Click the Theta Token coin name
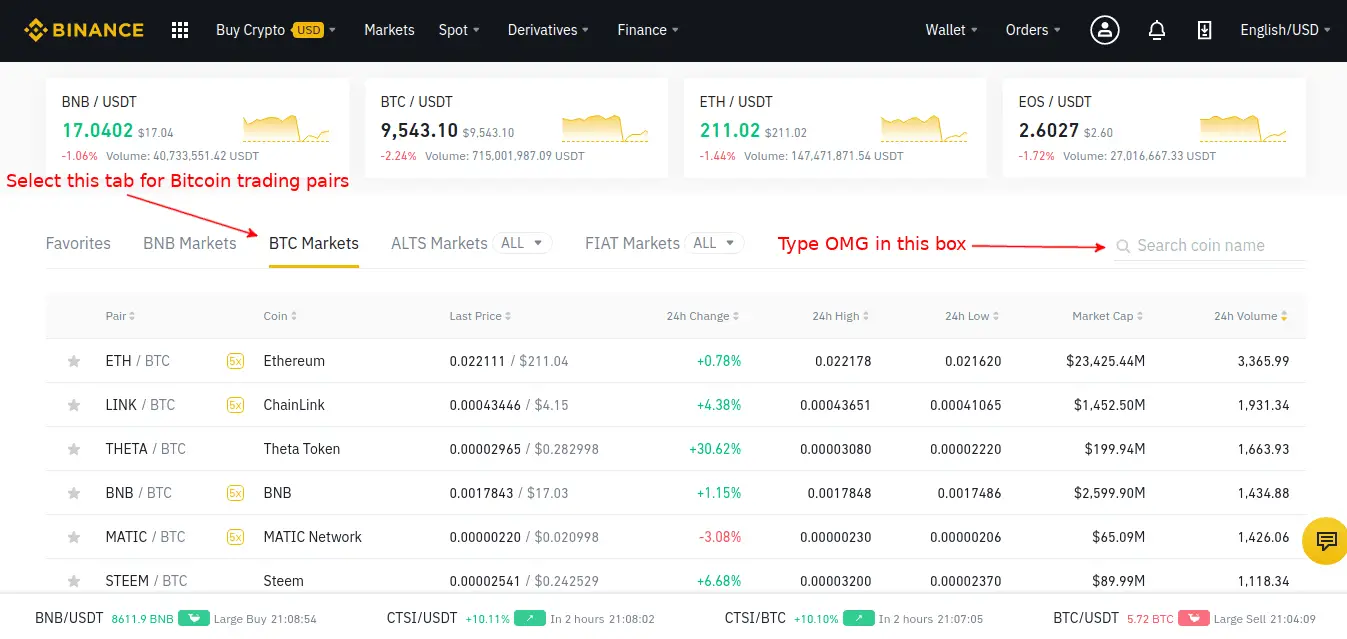The image size is (1347, 639). [302, 449]
